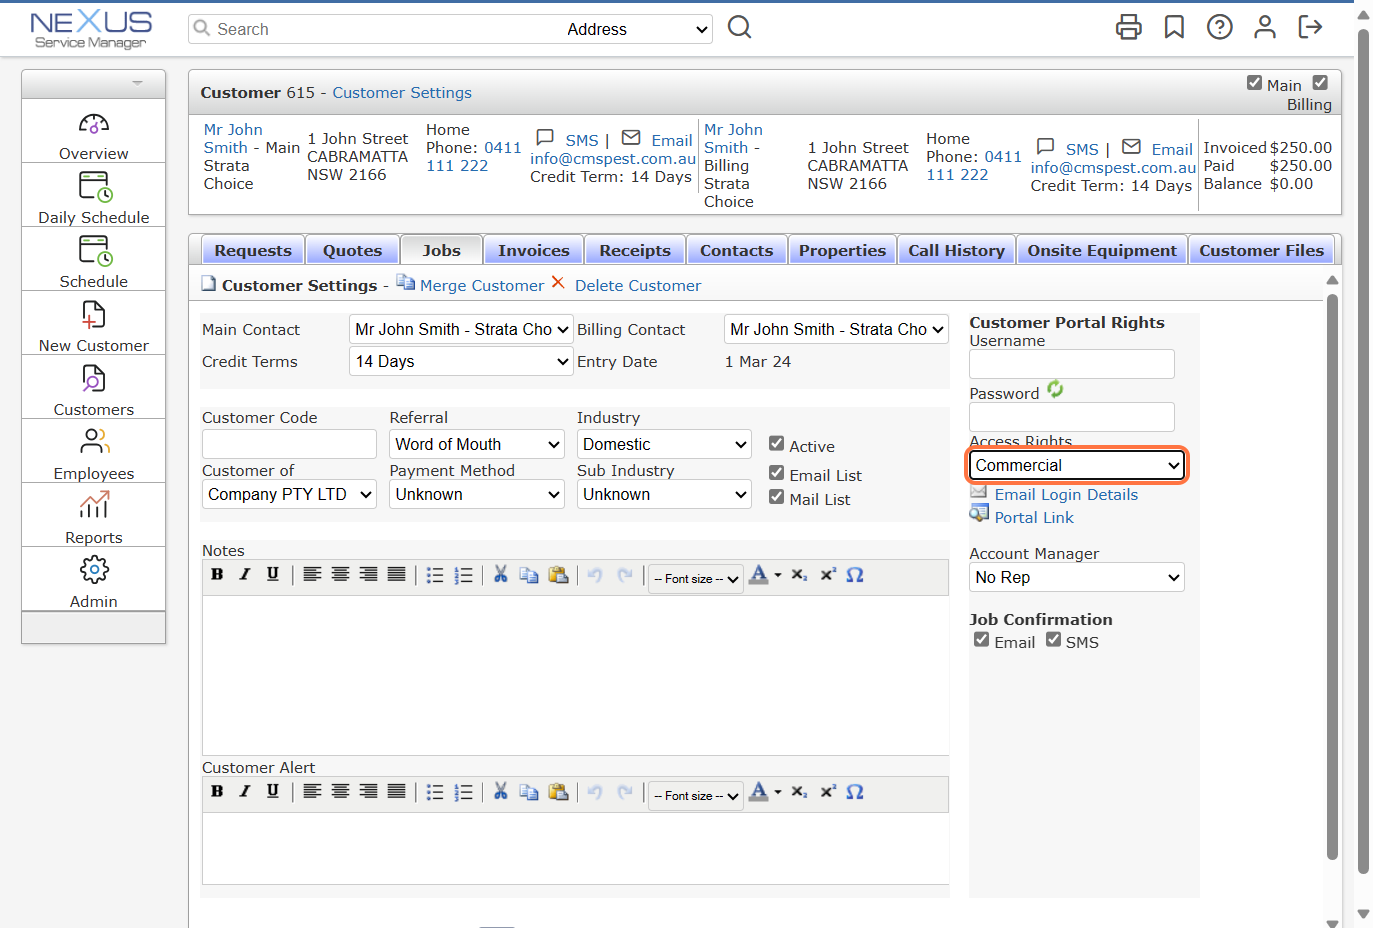This screenshot has width=1373, height=928.
Task: Toggle the Main checkbox in customer header
Action: [1254, 82]
